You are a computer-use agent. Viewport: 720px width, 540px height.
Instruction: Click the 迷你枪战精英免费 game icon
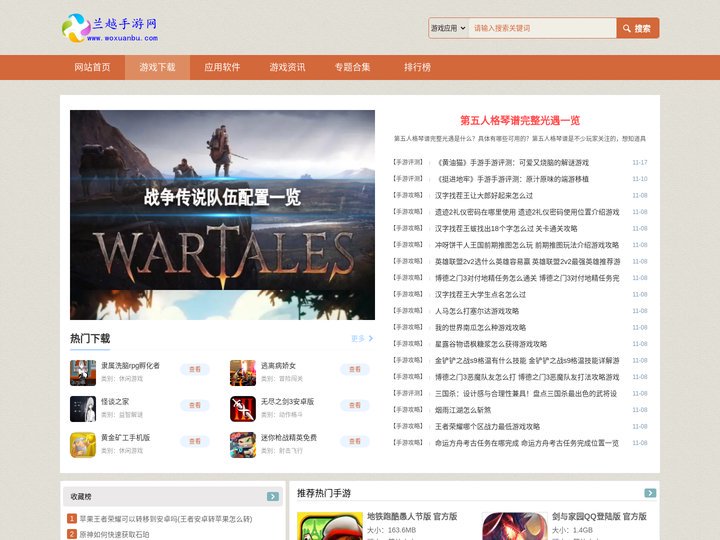pyautogui.click(x=243, y=444)
